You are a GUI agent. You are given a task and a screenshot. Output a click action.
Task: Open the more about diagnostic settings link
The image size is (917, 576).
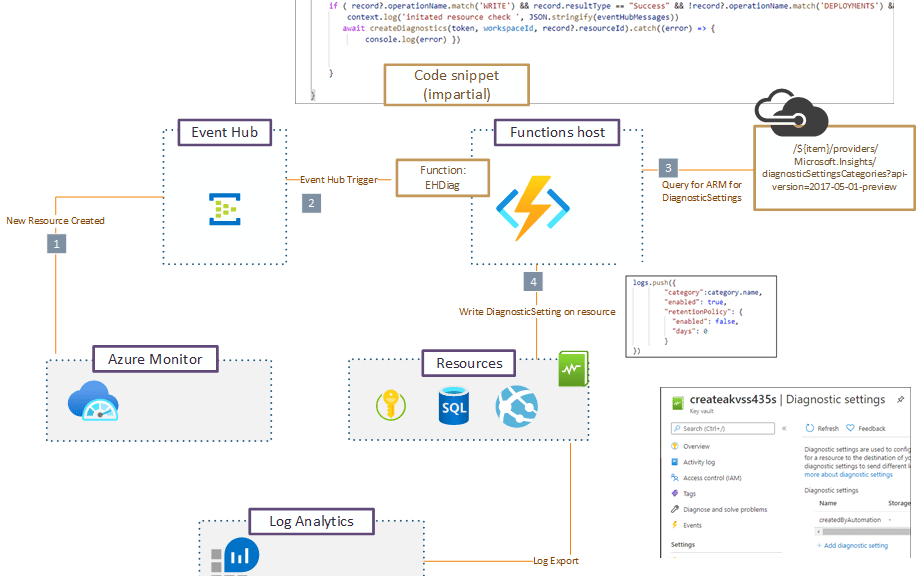click(848, 474)
